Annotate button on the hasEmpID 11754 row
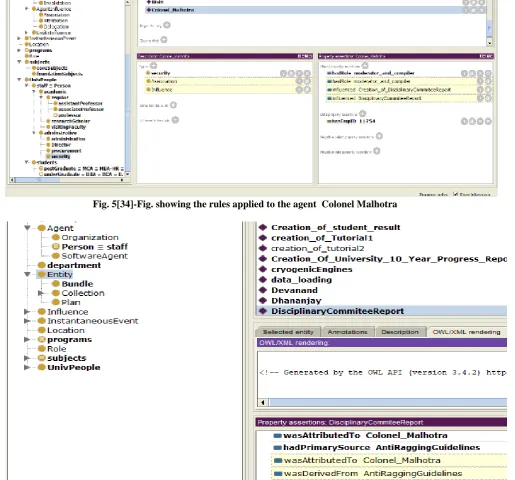Screen dimensions: 515x480 (472, 121)
